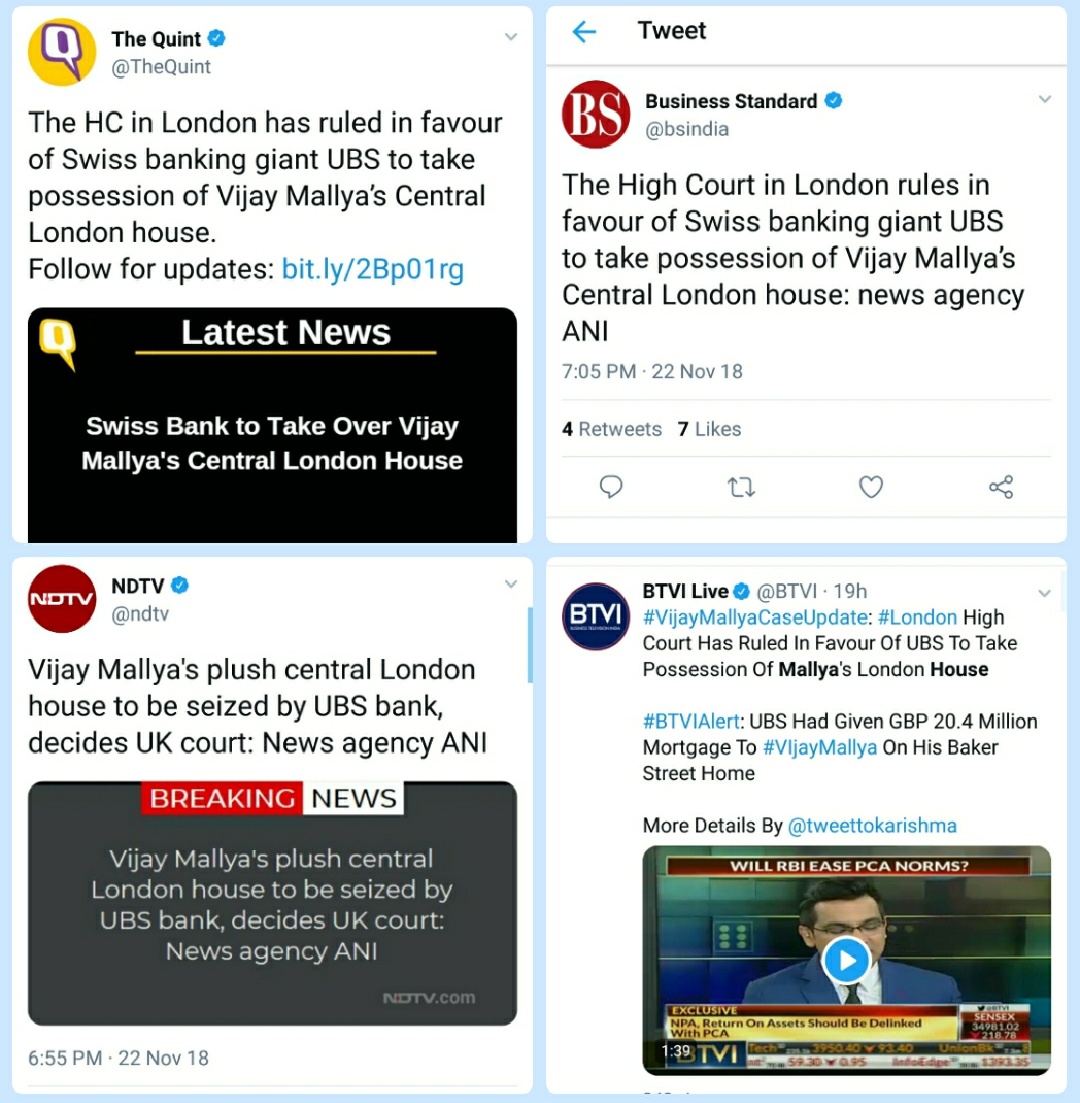This screenshot has height=1103, width=1080.
Task: Play the BTVI video
Action: tap(846, 960)
